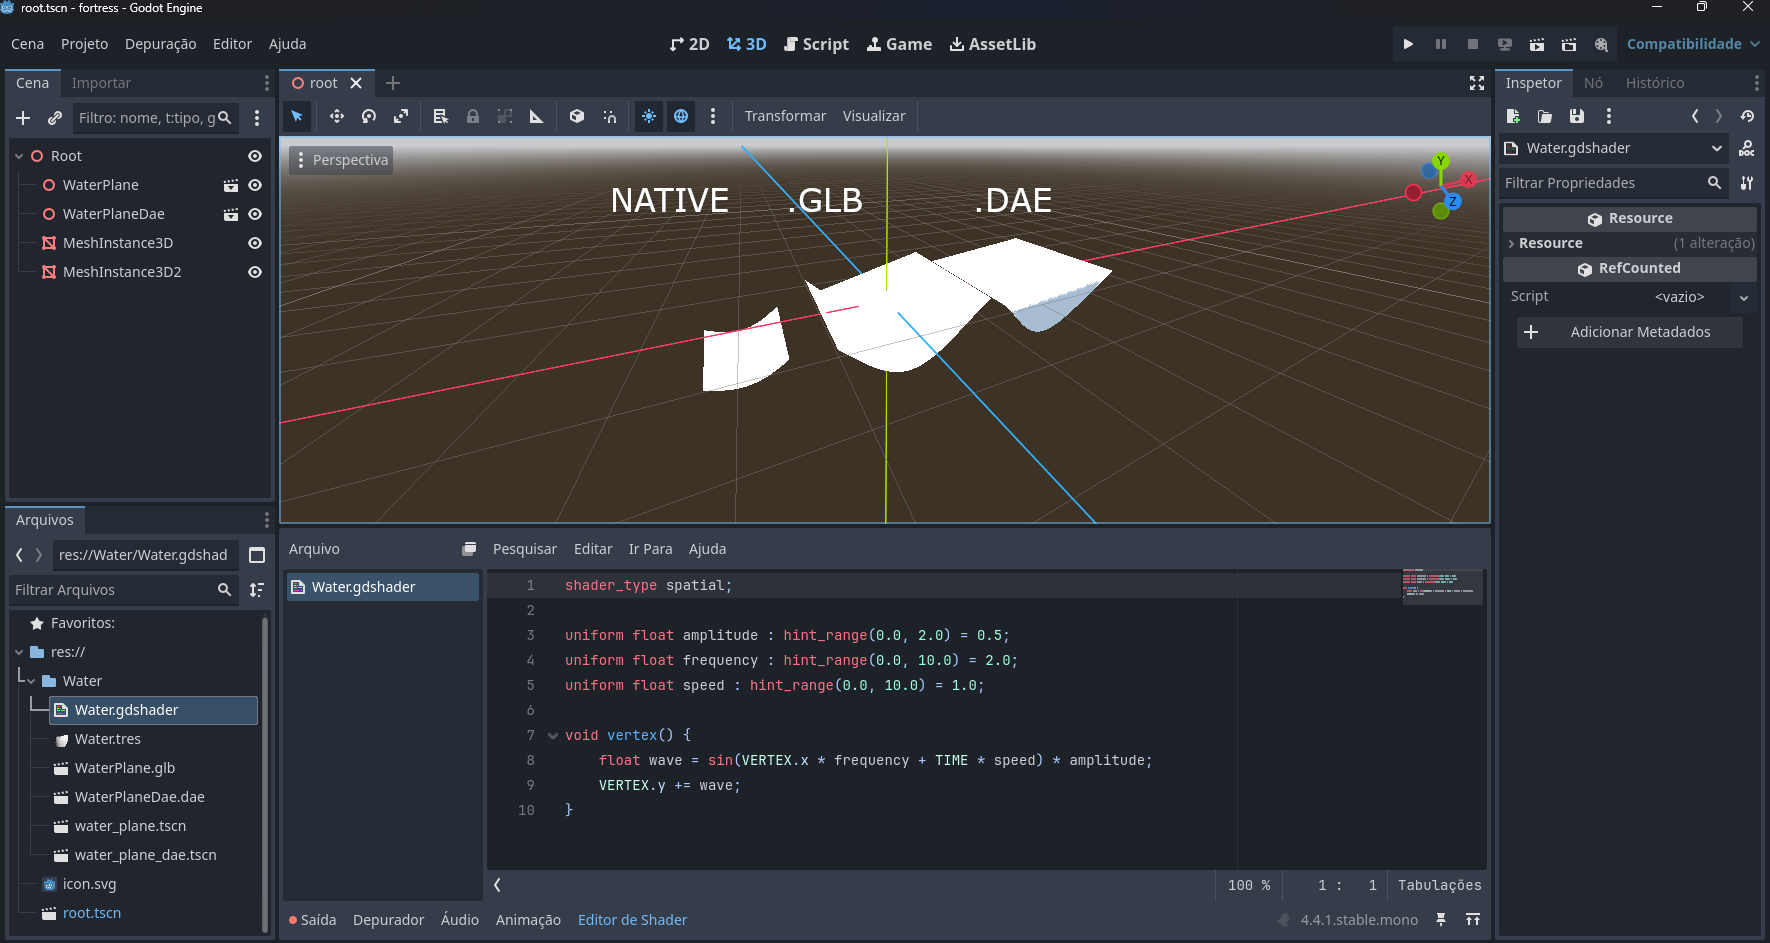Viewport: 1770px width, 943px height.
Task: Open the Depuração menu
Action: click(160, 44)
